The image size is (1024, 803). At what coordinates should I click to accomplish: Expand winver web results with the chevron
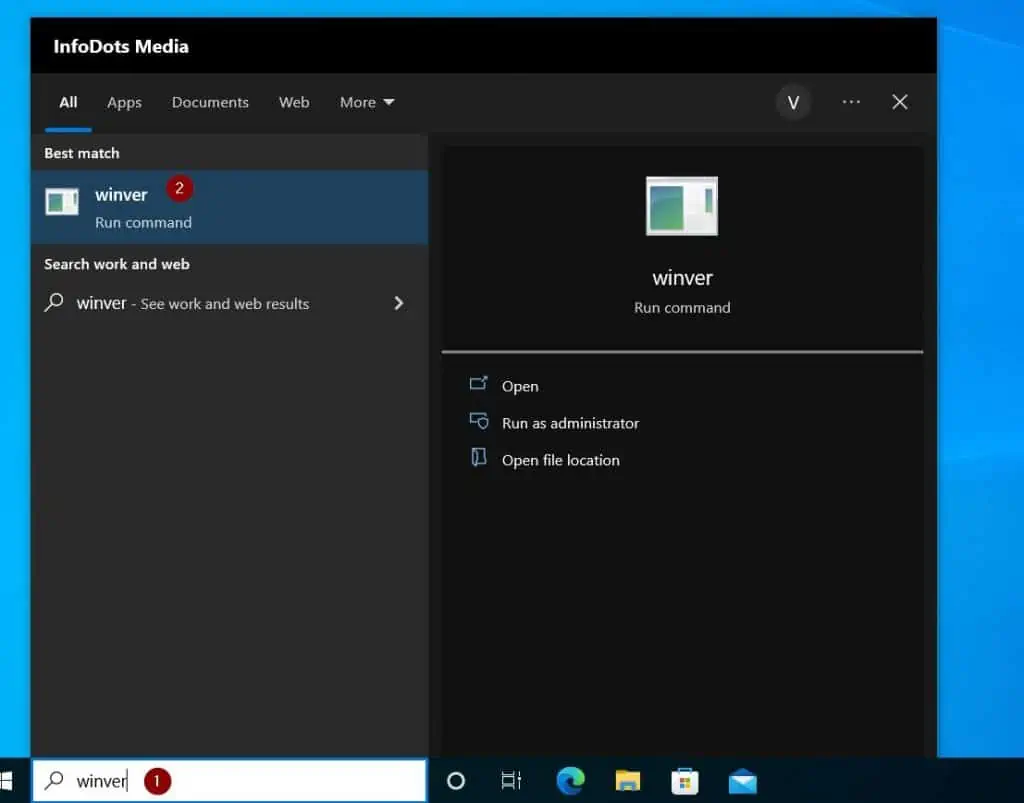398,303
